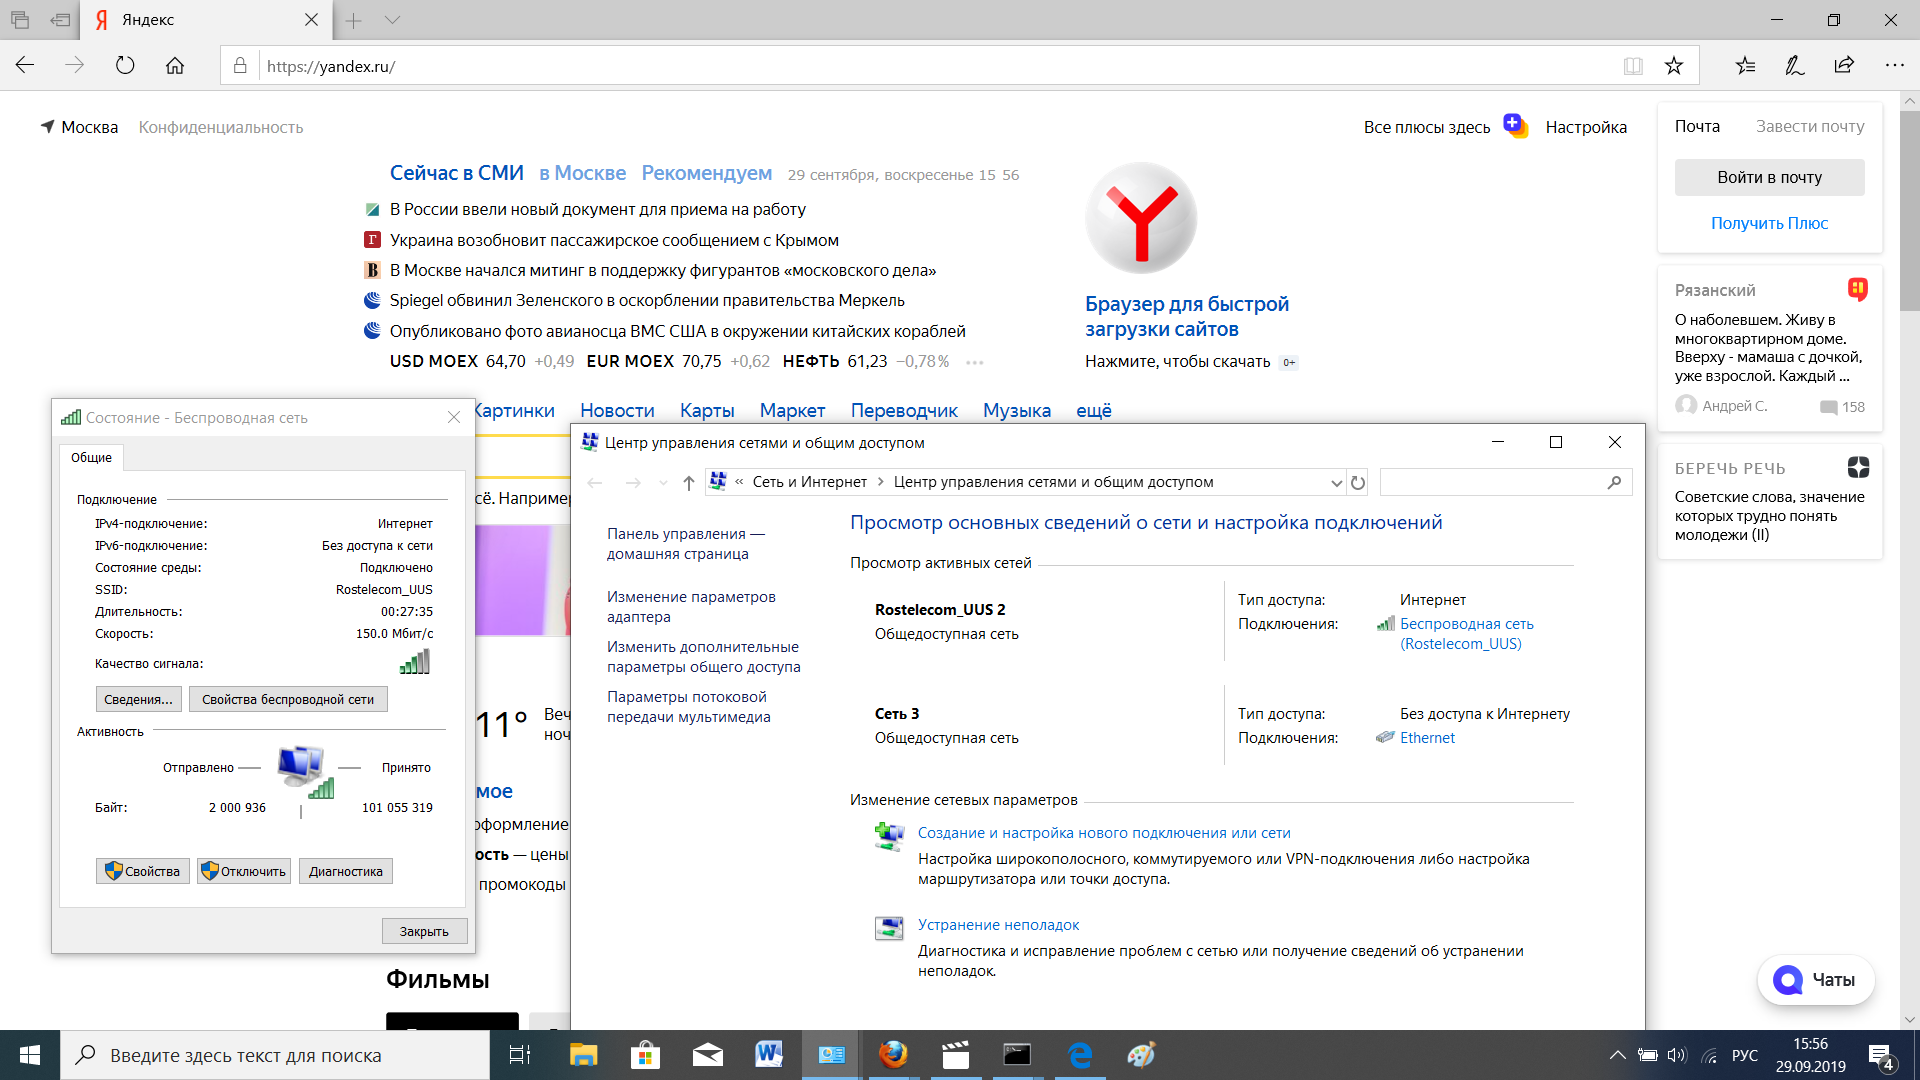Select the Общие tab
Image resolution: width=1920 pixels, height=1080 pixels.
tap(91, 457)
